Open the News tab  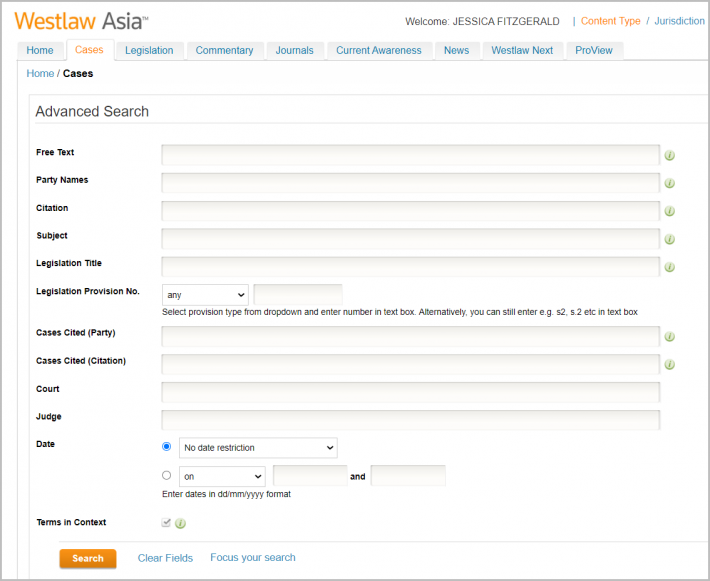(x=456, y=50)
